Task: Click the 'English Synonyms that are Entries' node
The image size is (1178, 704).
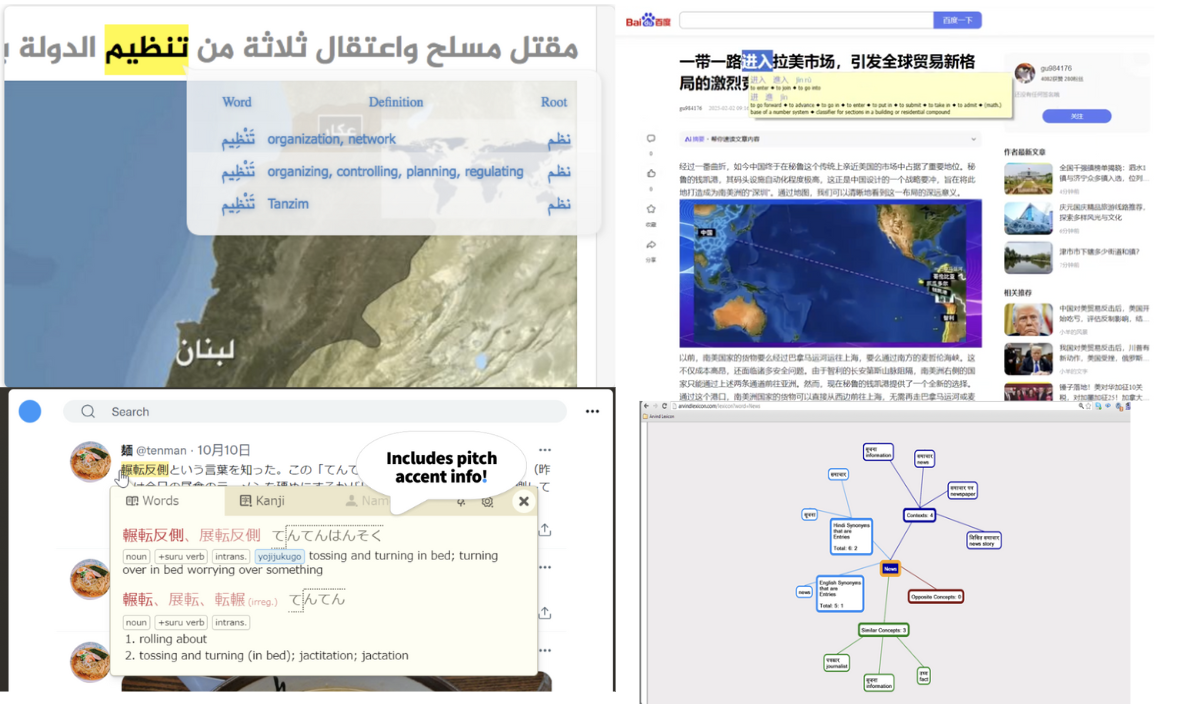Action: point(840,594)
